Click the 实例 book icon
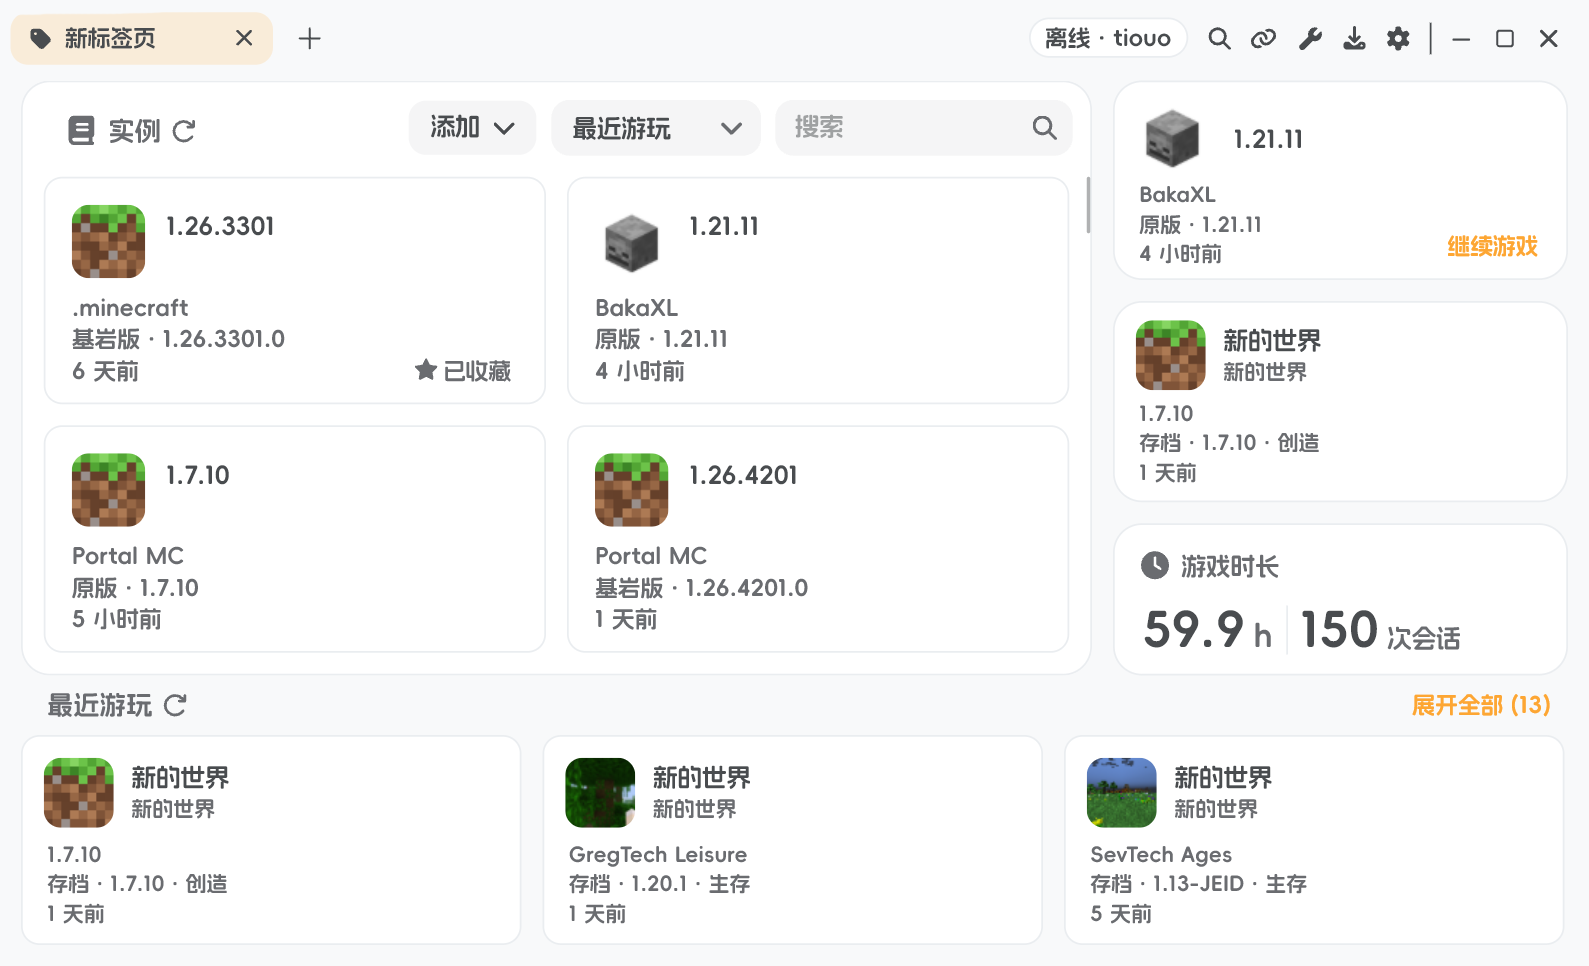Image resolution: width=1589 pixels, height=966 pixels. point(81,131)
